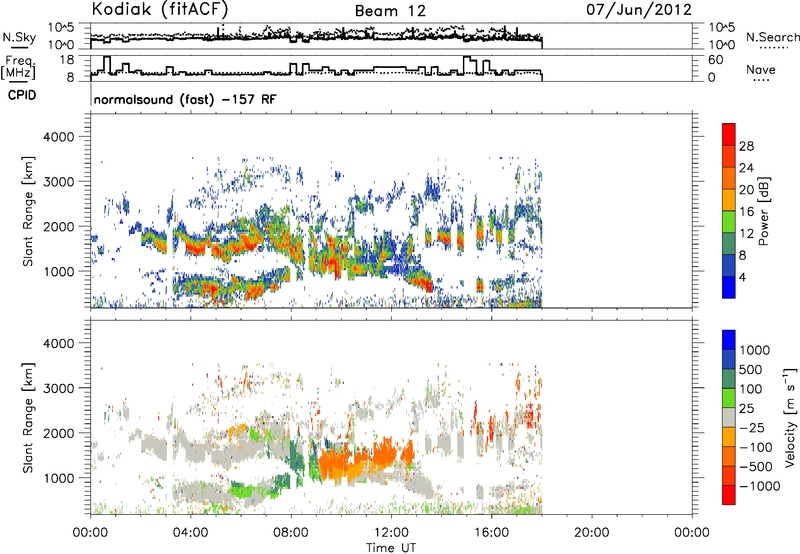Image resolution: width=800 pixels, height=554 pixels.
Task: Click the '2000' tick on velocity panel axis
Action: click(59, 433)
